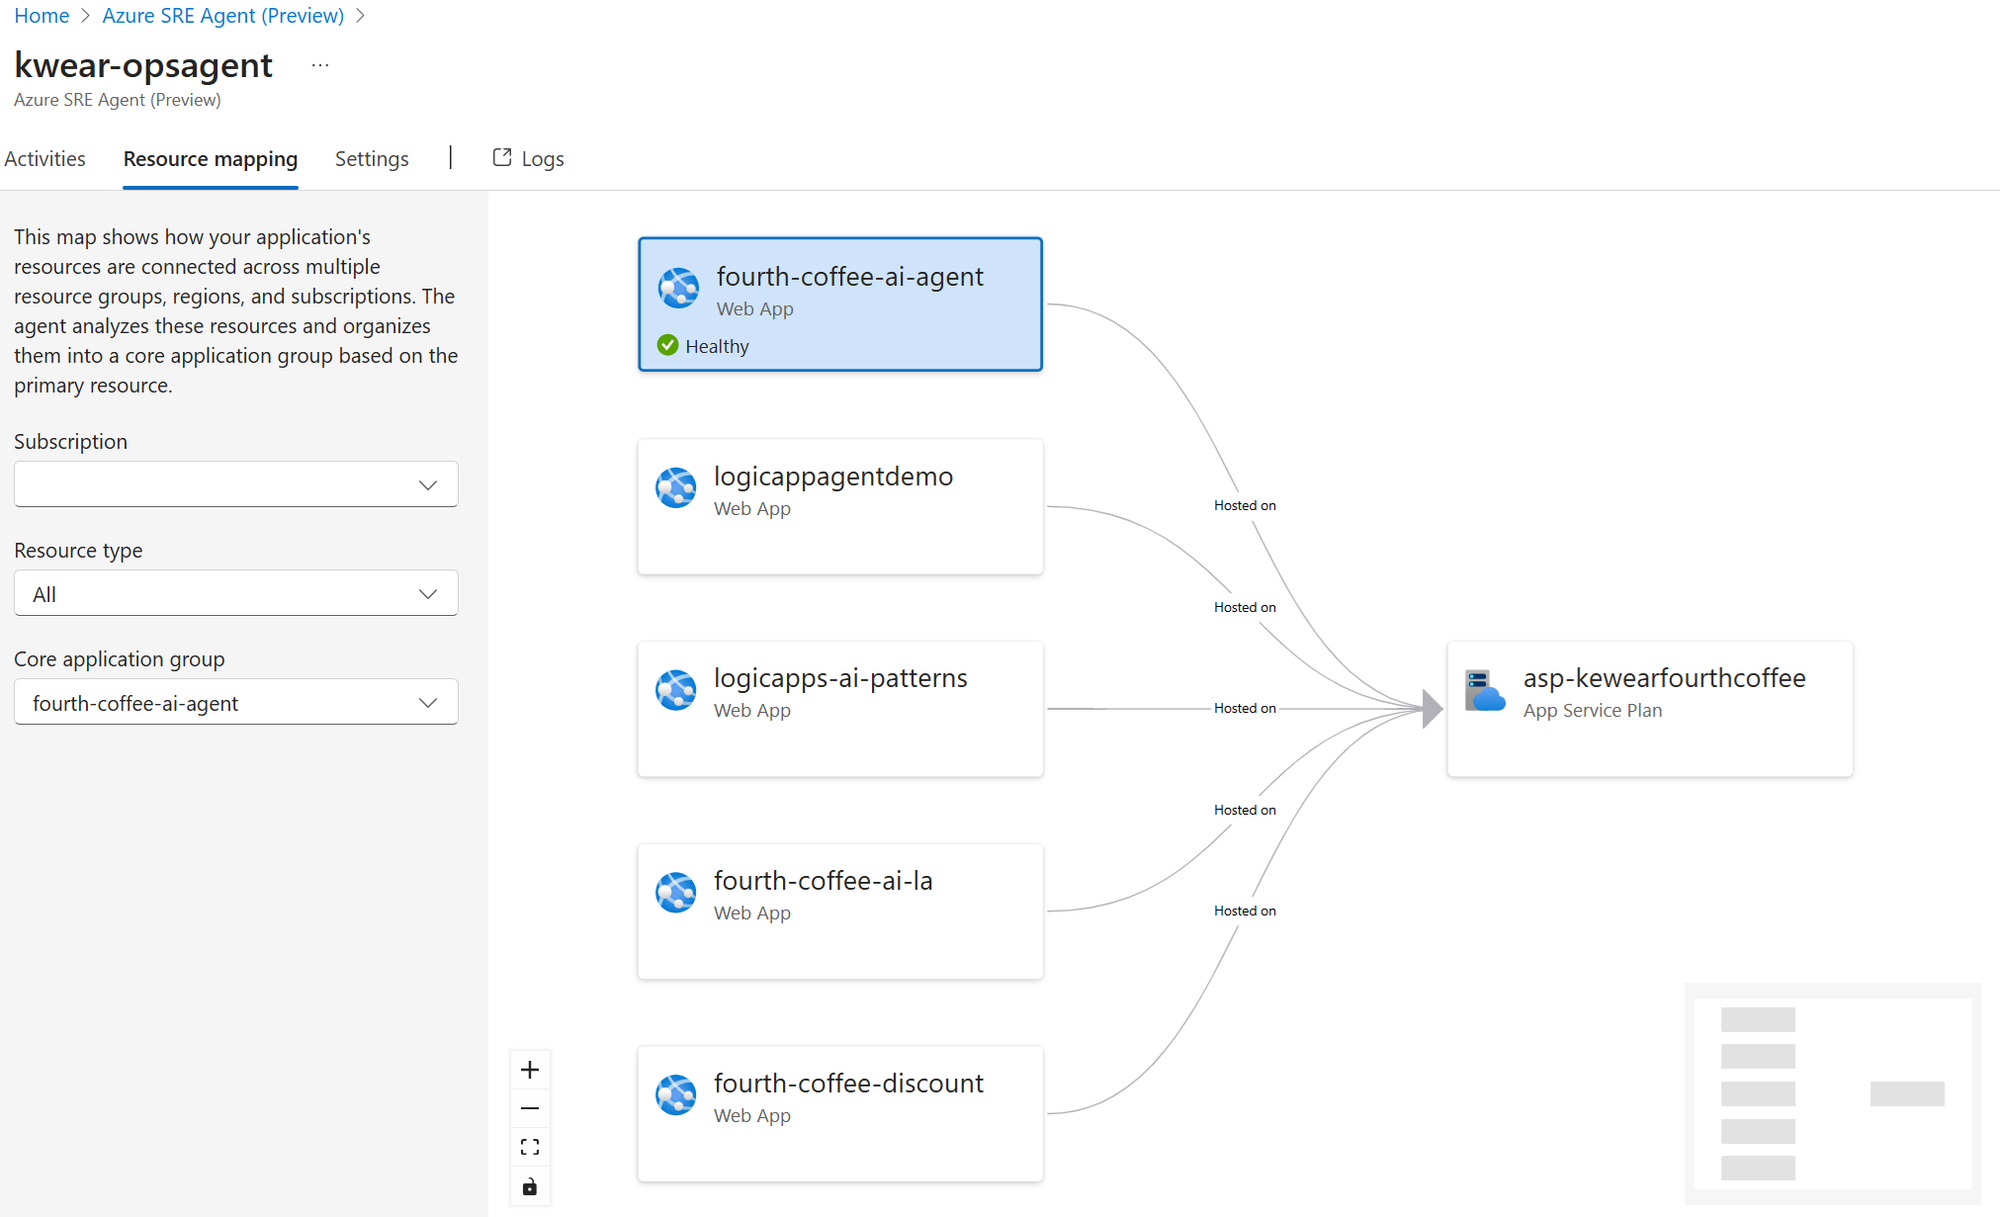Viewport: 2000px width, 1217px height.
Task: Click the minimap overview panel
Action: tap(1833, 1094)
